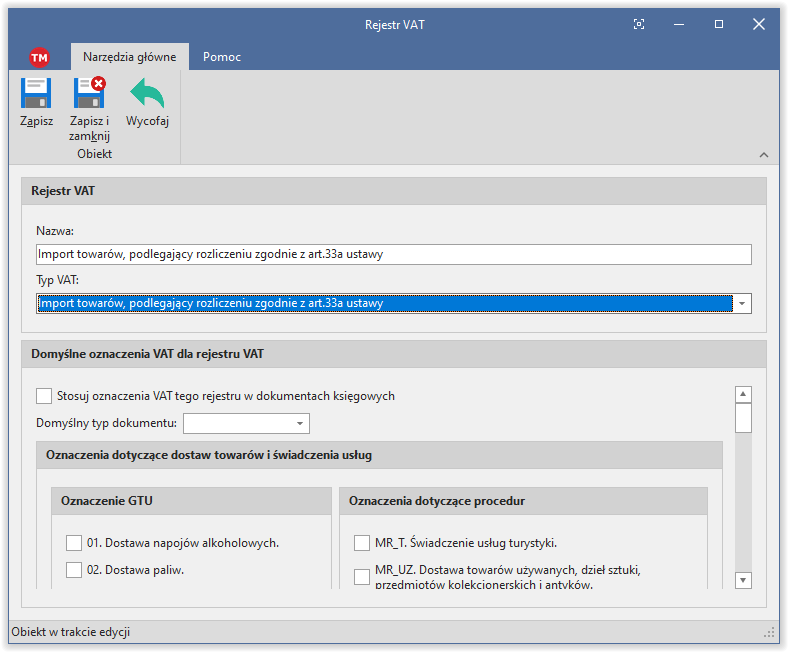788x652 pixels.
Task: Check 02. Dostawa paliw option
Action: 74,570
